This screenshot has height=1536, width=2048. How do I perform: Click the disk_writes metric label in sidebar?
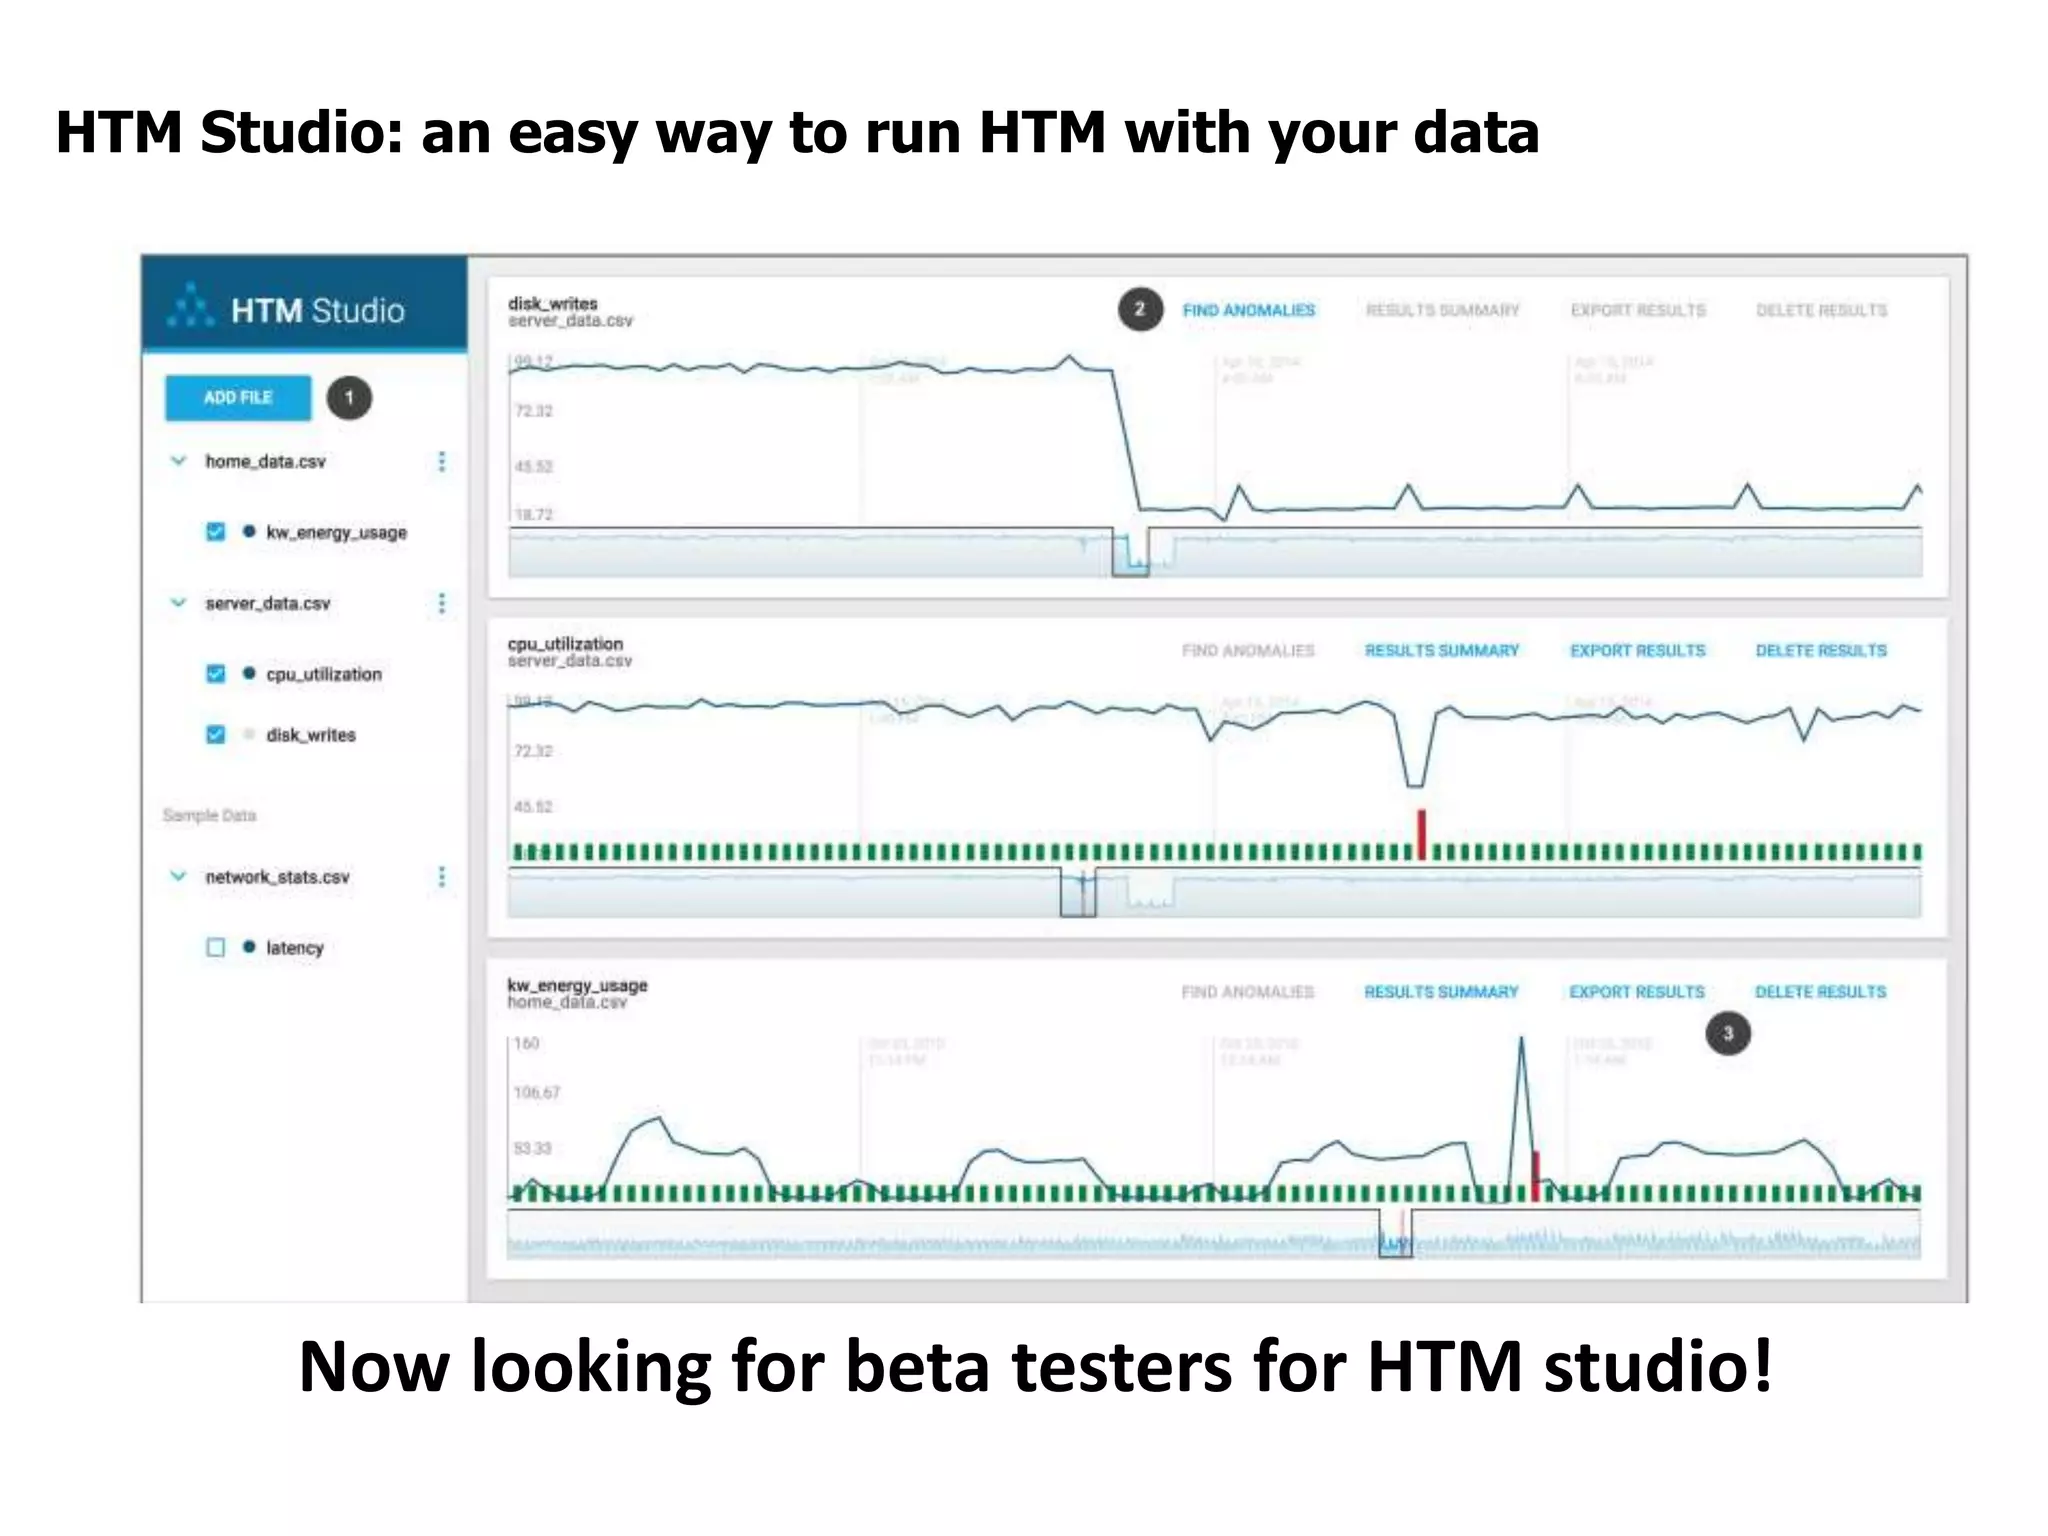pyautogui.click(x=311, y=735)
